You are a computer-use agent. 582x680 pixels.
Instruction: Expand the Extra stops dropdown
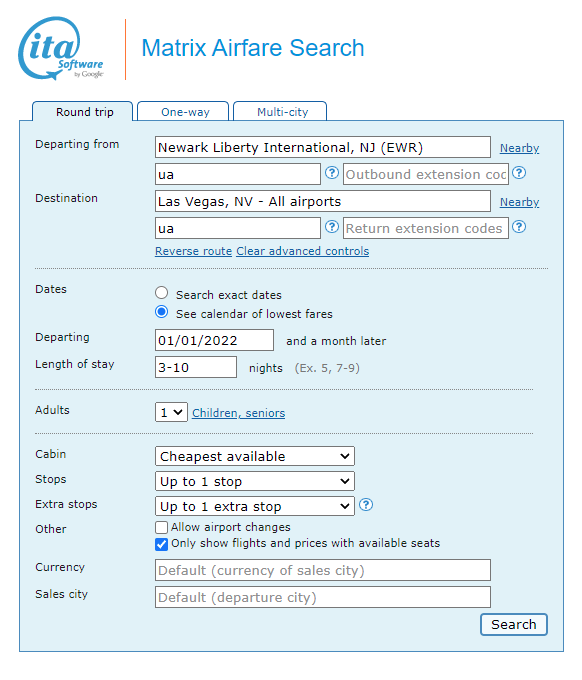click(255, 507)
